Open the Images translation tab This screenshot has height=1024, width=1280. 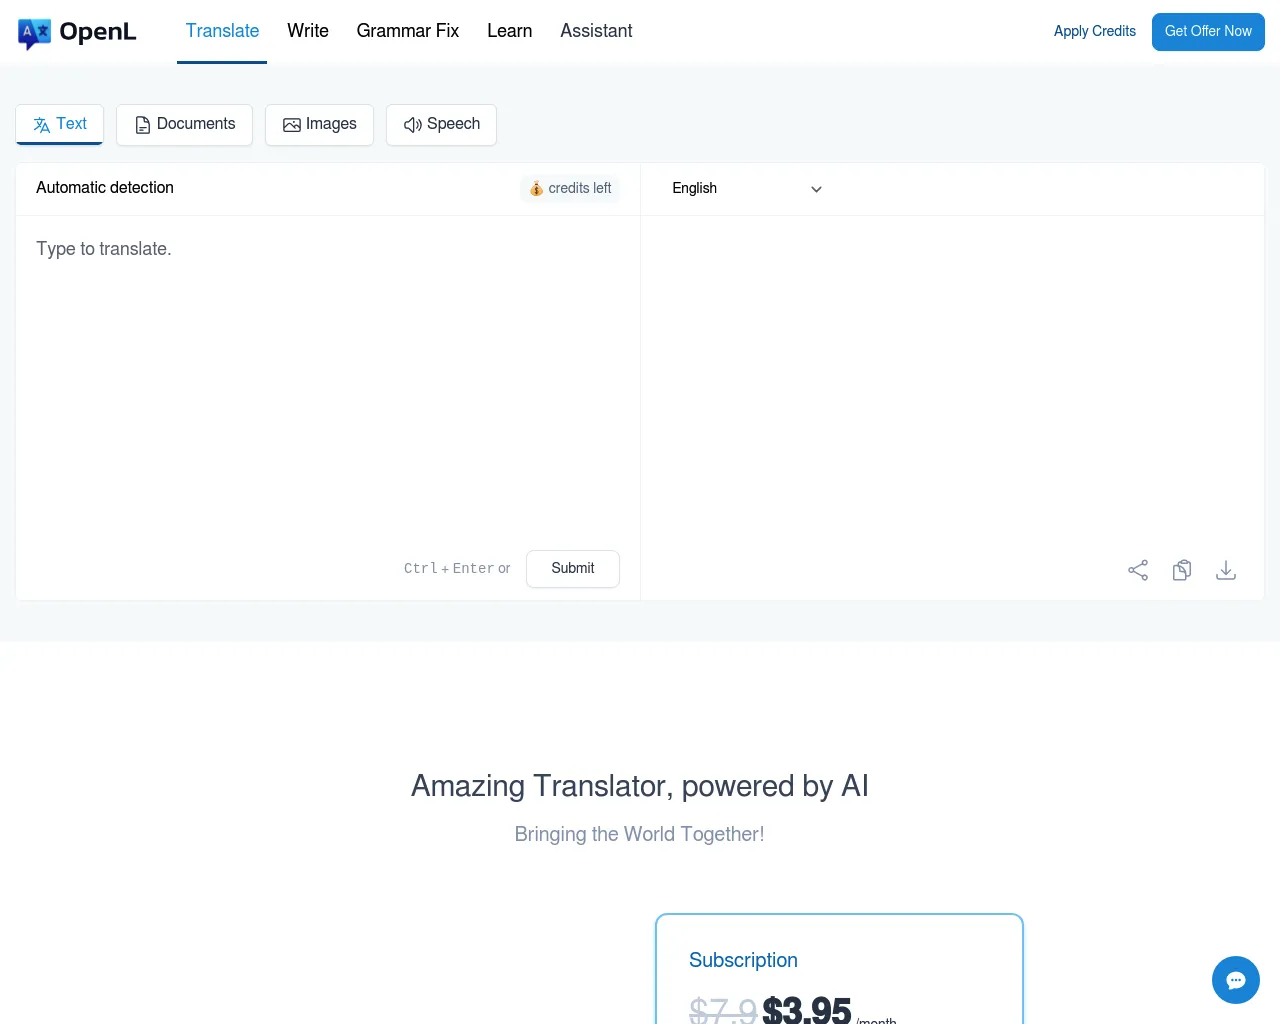[319, 124]
